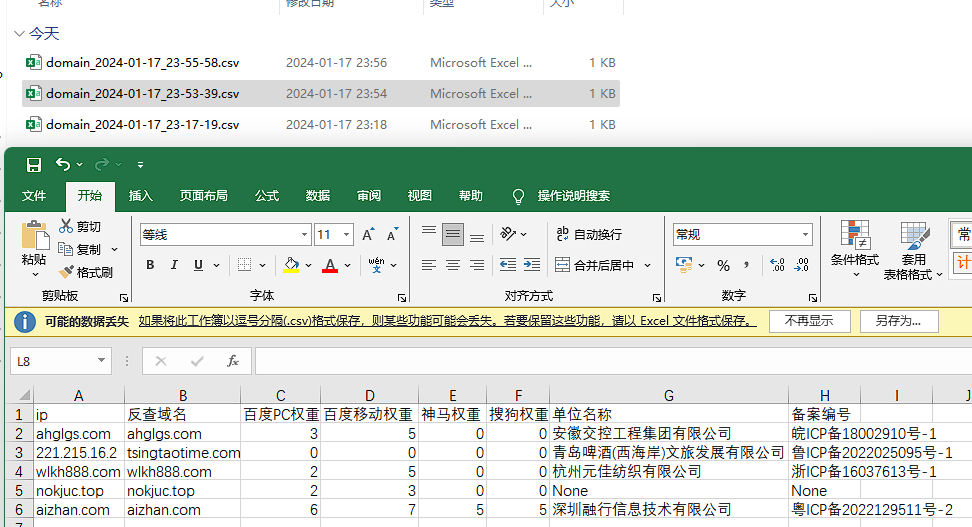The width and height of the screenshot is (972, 527).
Task: Click the Save icon in Excel
Action: [x=33, y=164]
